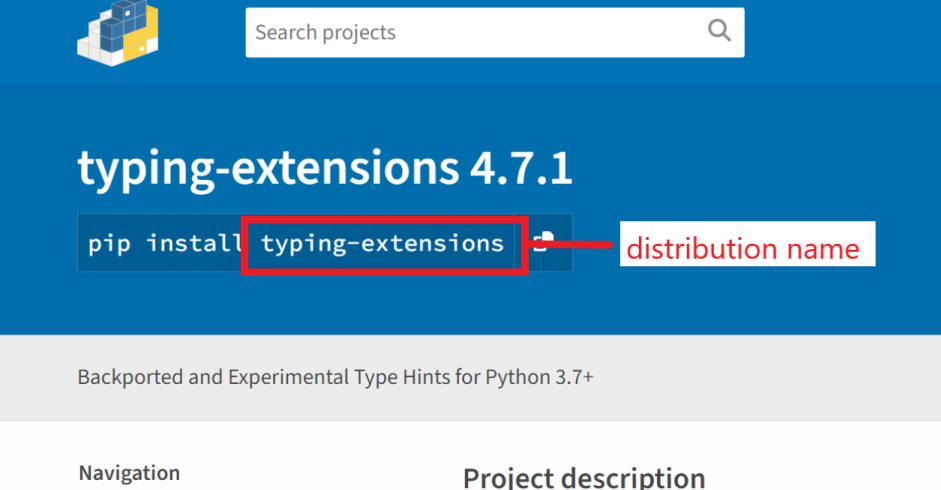Image resolution: width=941 pixels, height=490 pixels.
Task: Click the yellow cubes in the logo
Action: tap(142, 36)
